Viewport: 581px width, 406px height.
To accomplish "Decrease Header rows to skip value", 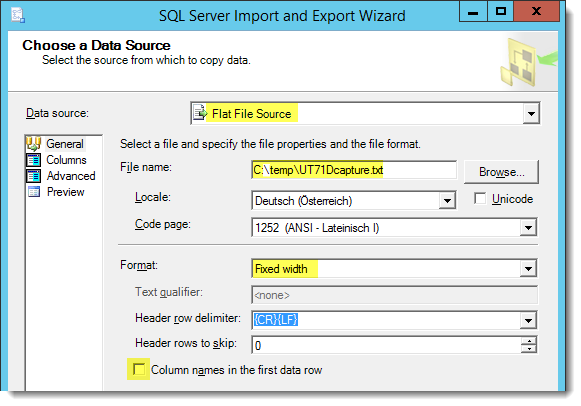I will pos(529,349).
